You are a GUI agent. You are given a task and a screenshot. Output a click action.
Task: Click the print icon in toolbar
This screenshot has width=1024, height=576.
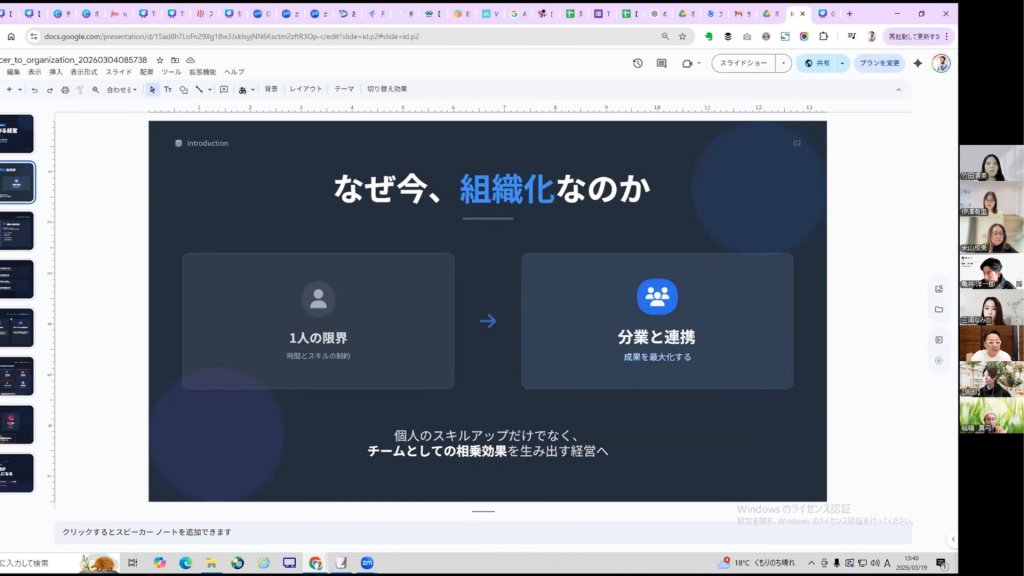65,89
